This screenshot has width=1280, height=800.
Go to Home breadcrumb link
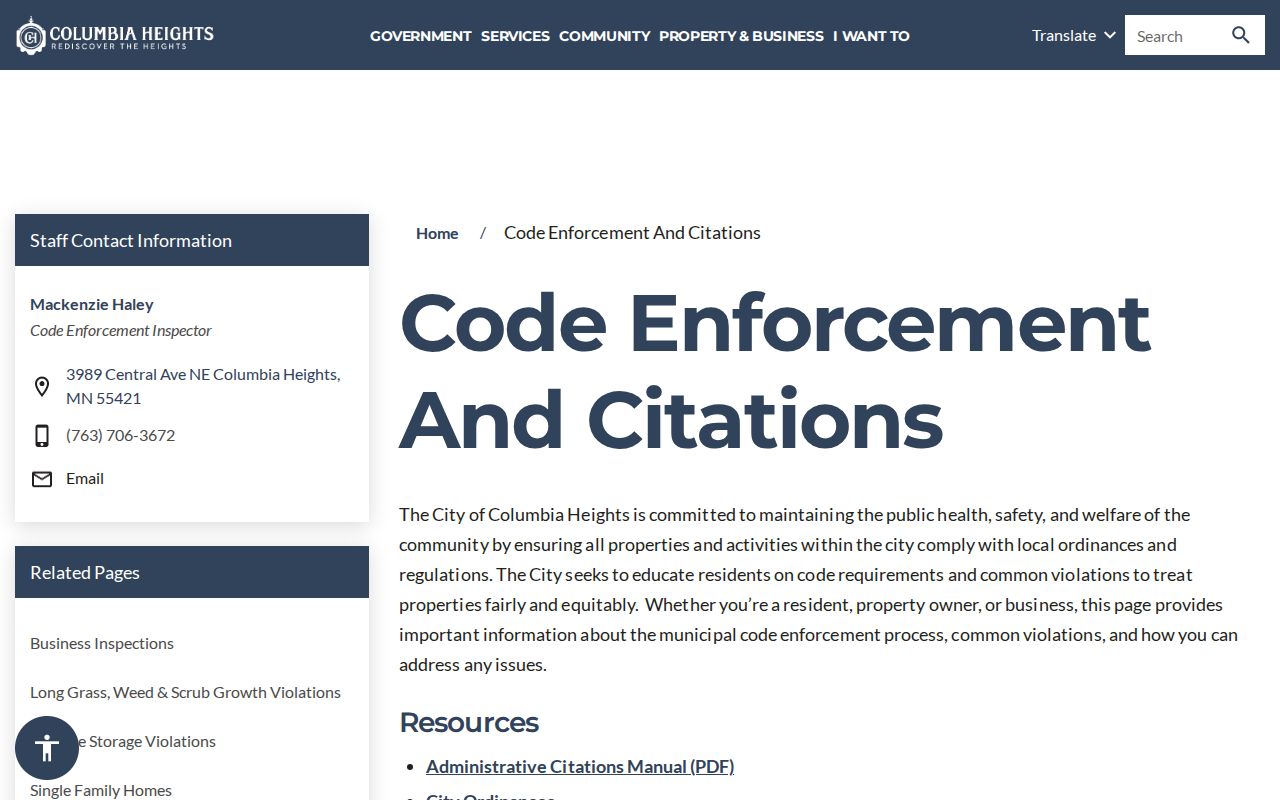tap(437, 233)
